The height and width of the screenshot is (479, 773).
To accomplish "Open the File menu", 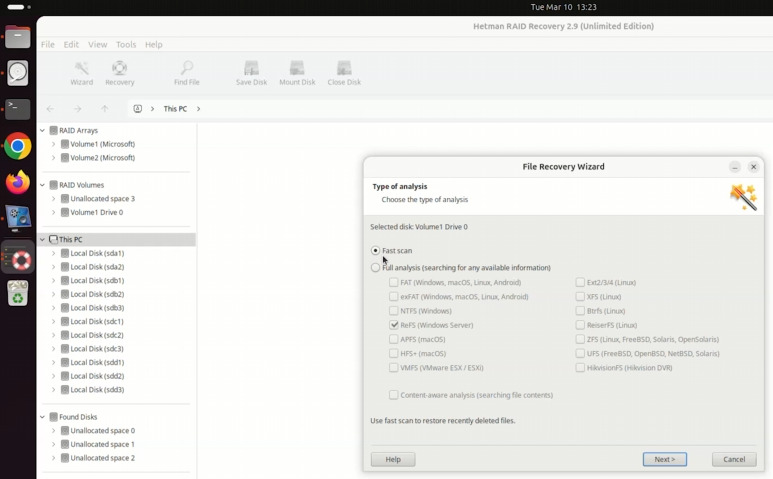I will pos(48,44).
